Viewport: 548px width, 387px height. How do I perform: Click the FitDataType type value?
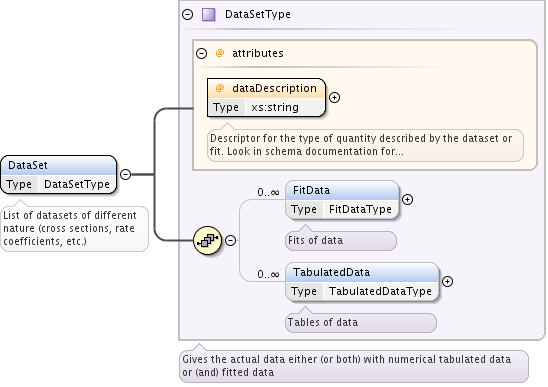pyautogui.click(x=360, y=209)
